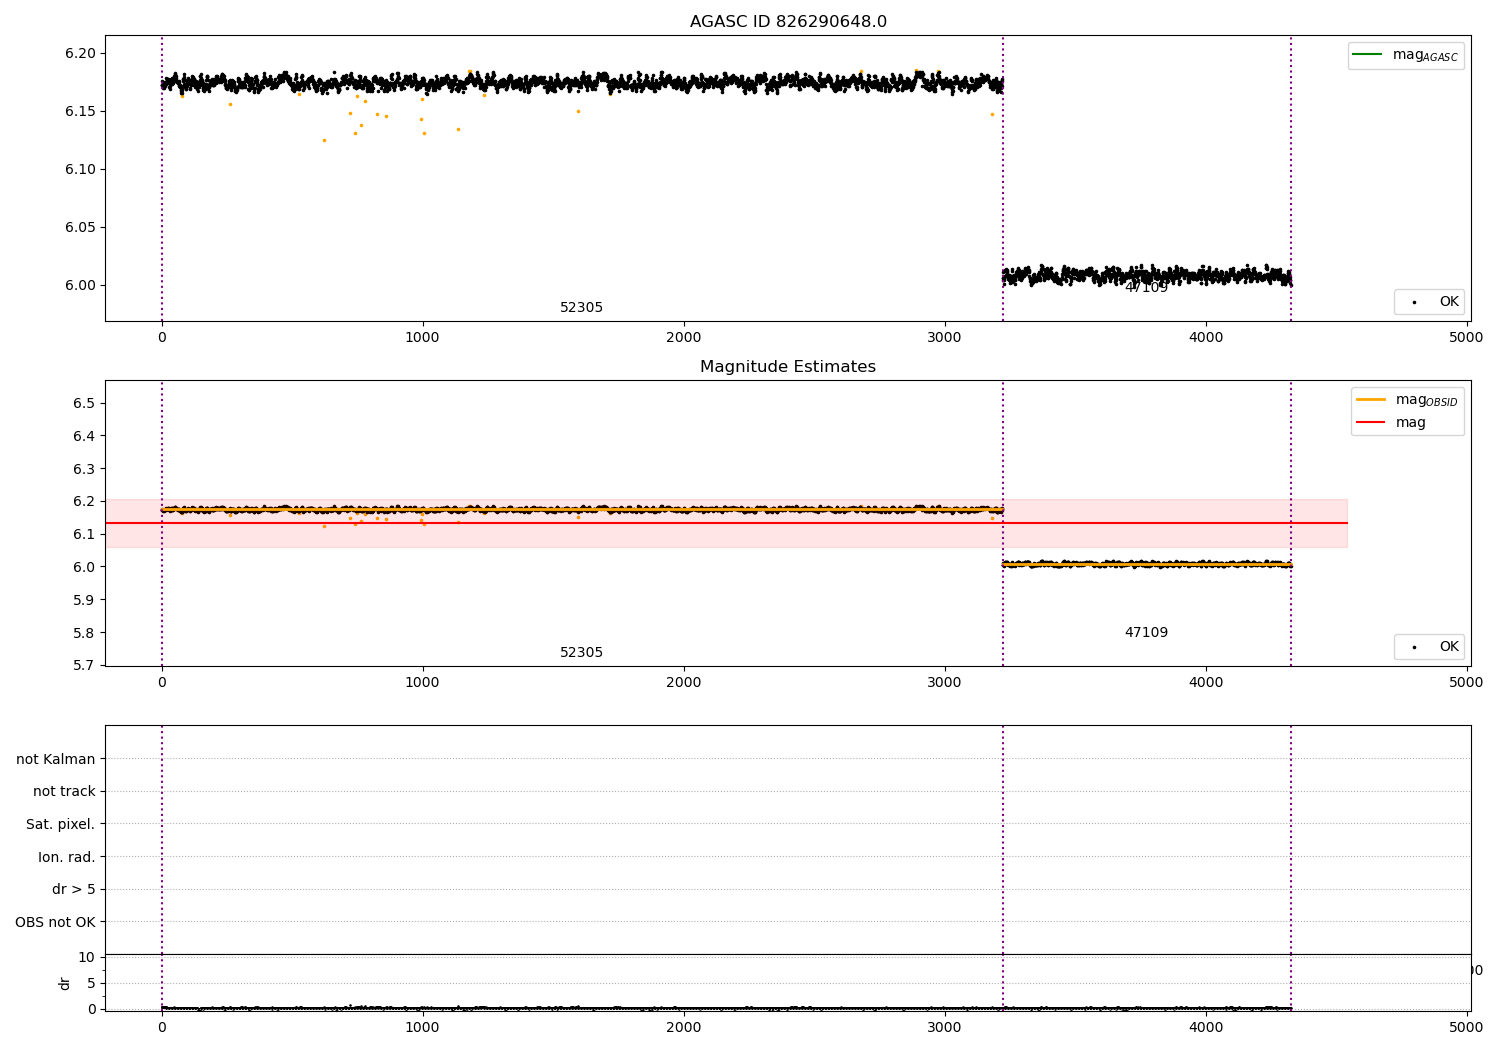
Task: Click the 5000 x-tick under the top plot
Action: (x=1467, y=337)
